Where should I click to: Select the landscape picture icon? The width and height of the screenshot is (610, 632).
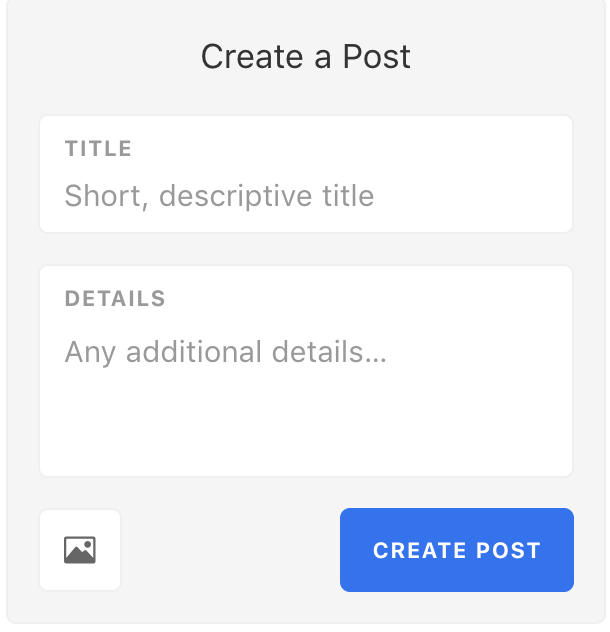pyautogui.click(x=80, y=550)
